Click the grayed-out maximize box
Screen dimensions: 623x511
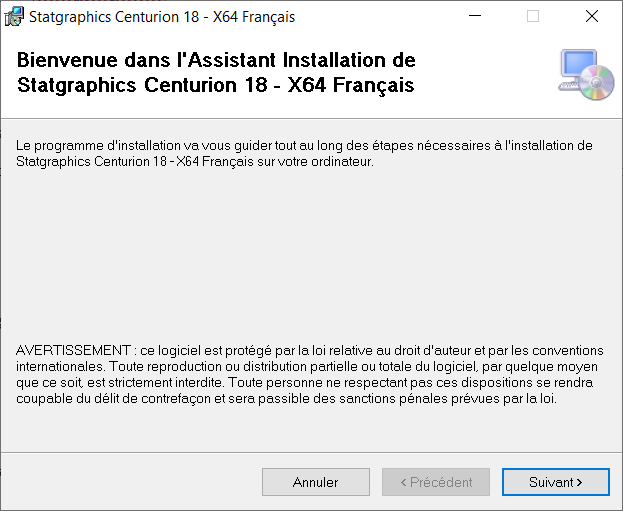533,16
